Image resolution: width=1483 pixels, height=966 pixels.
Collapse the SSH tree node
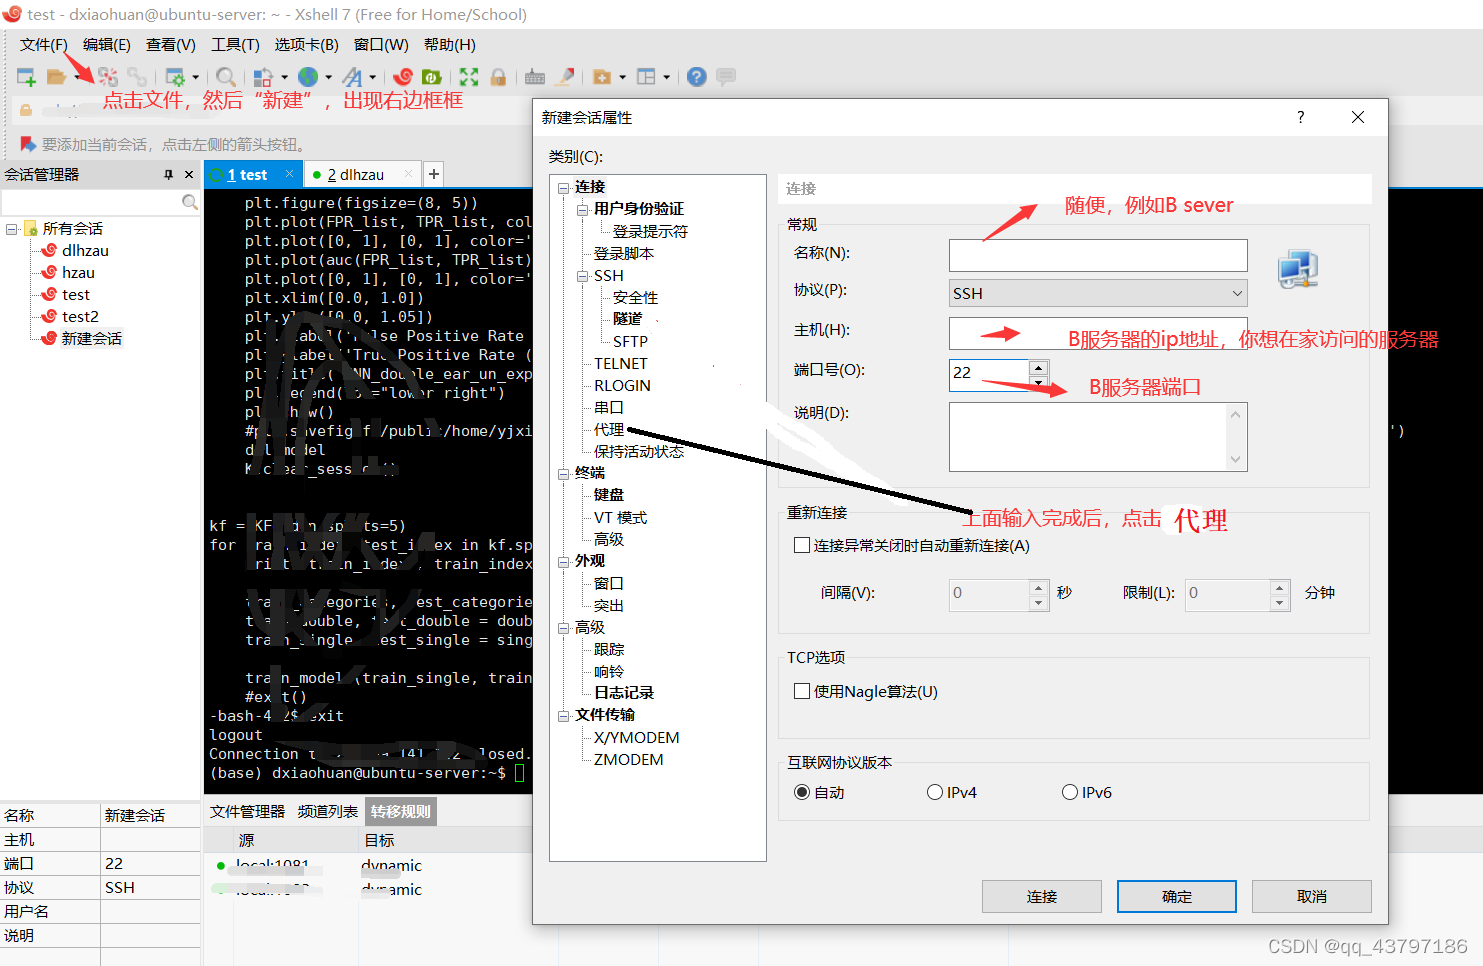[582, 276]
